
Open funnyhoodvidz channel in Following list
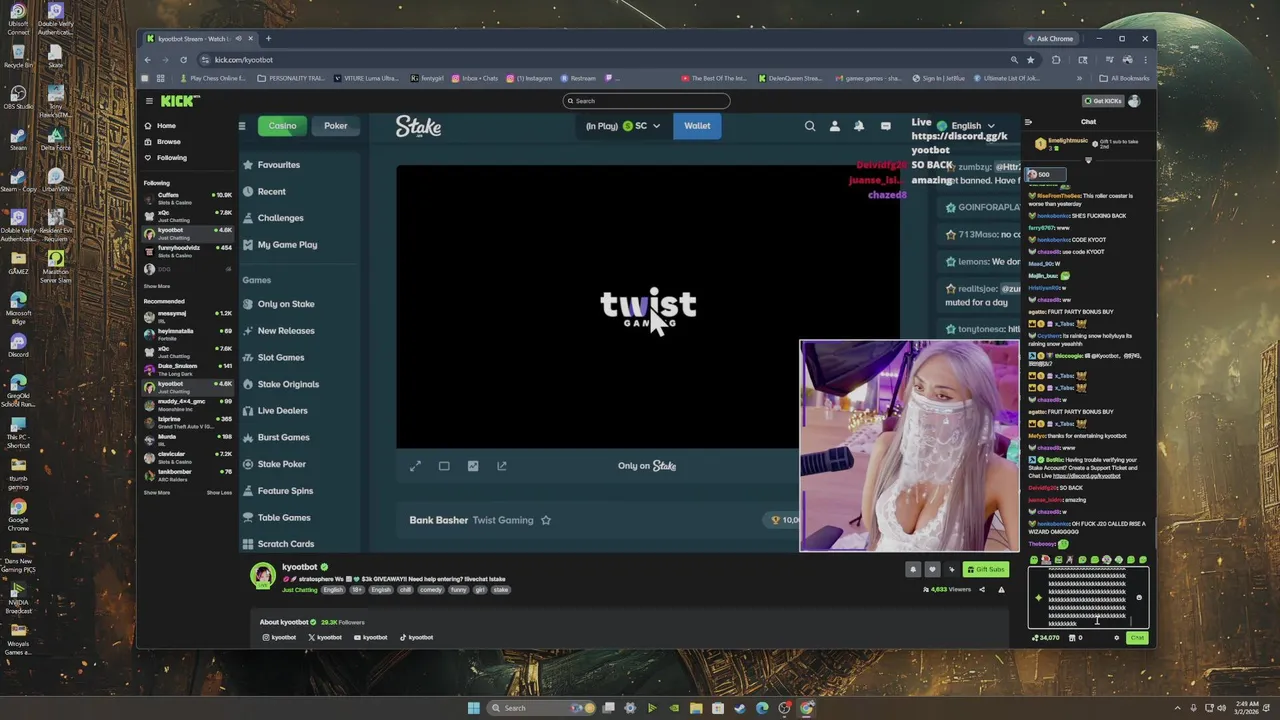[x=188, y=251]
